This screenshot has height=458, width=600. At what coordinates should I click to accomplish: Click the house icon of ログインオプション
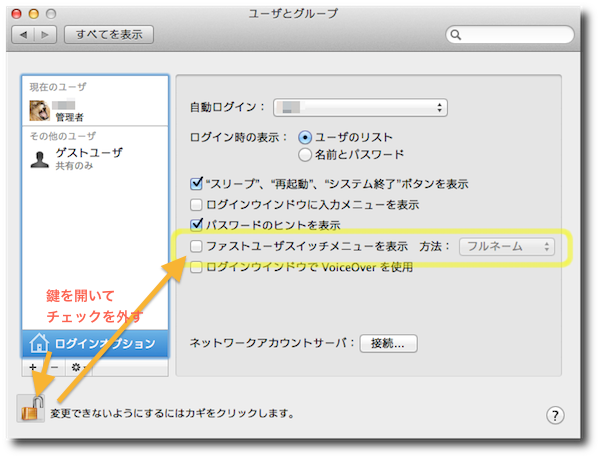pos(39,343)
